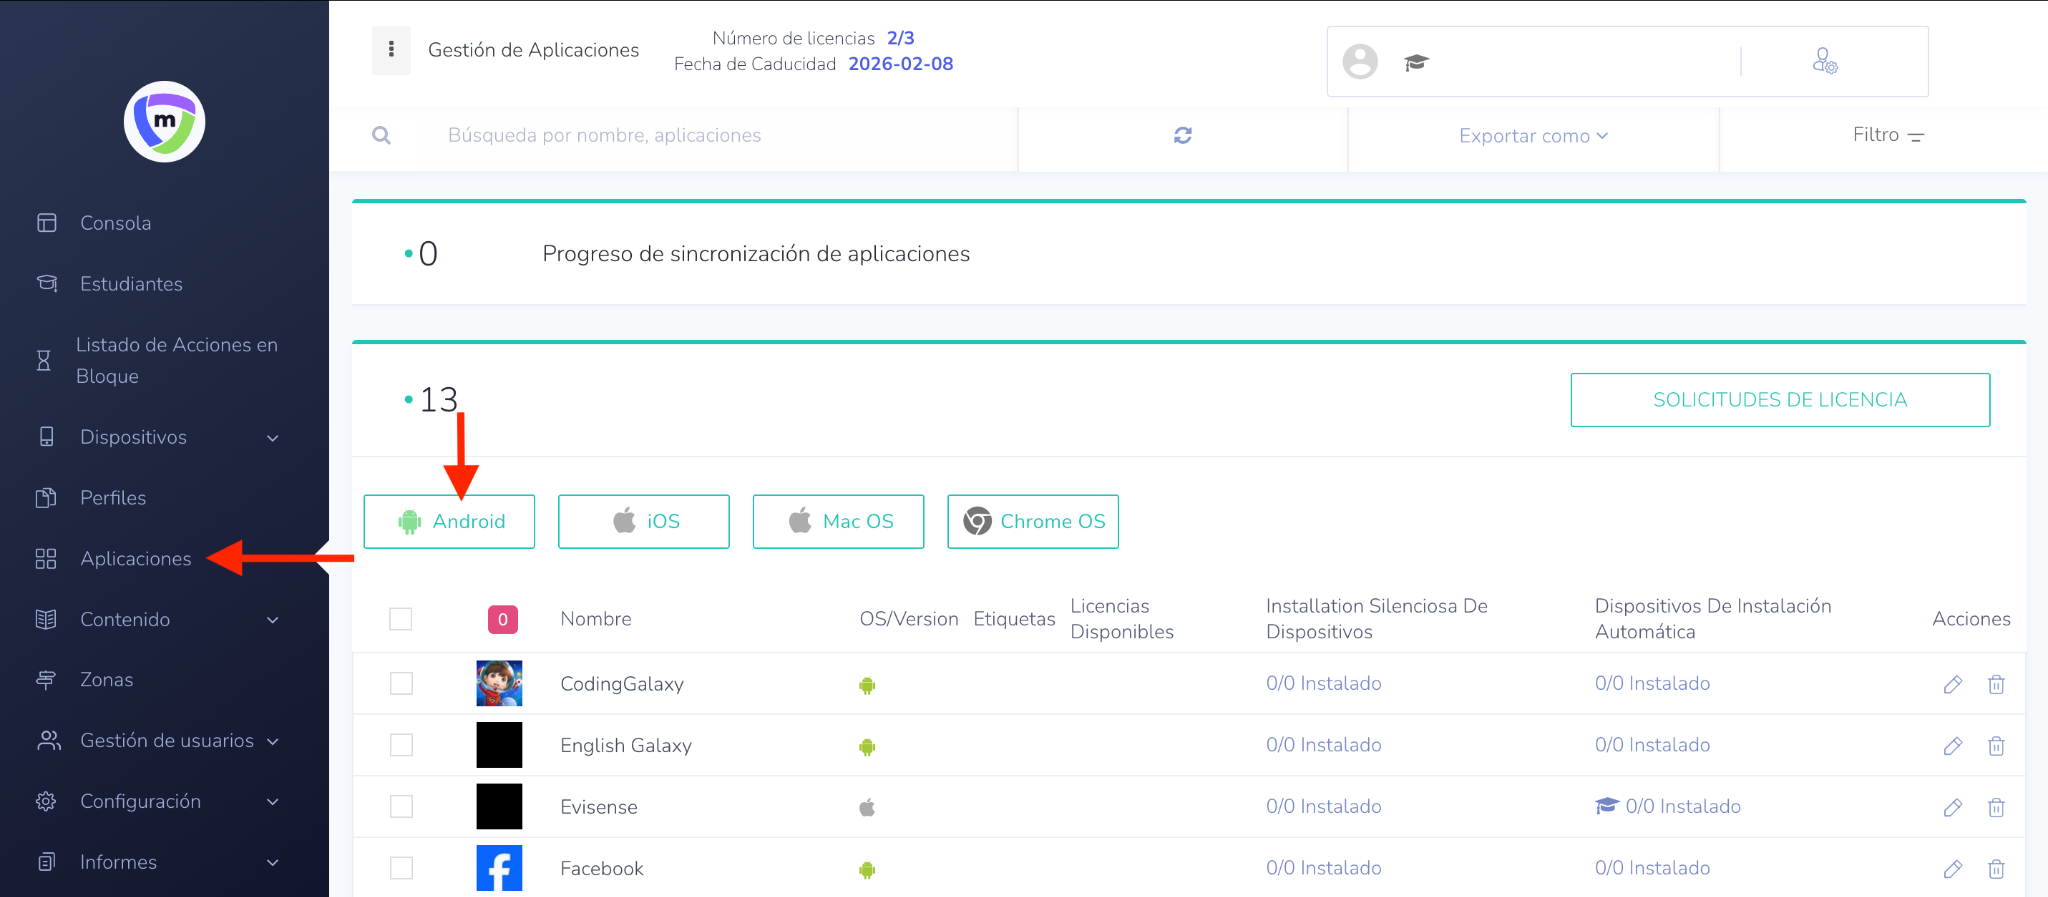
Task: Toggle the select-all checkbox in table header
Action: [401, 619]
